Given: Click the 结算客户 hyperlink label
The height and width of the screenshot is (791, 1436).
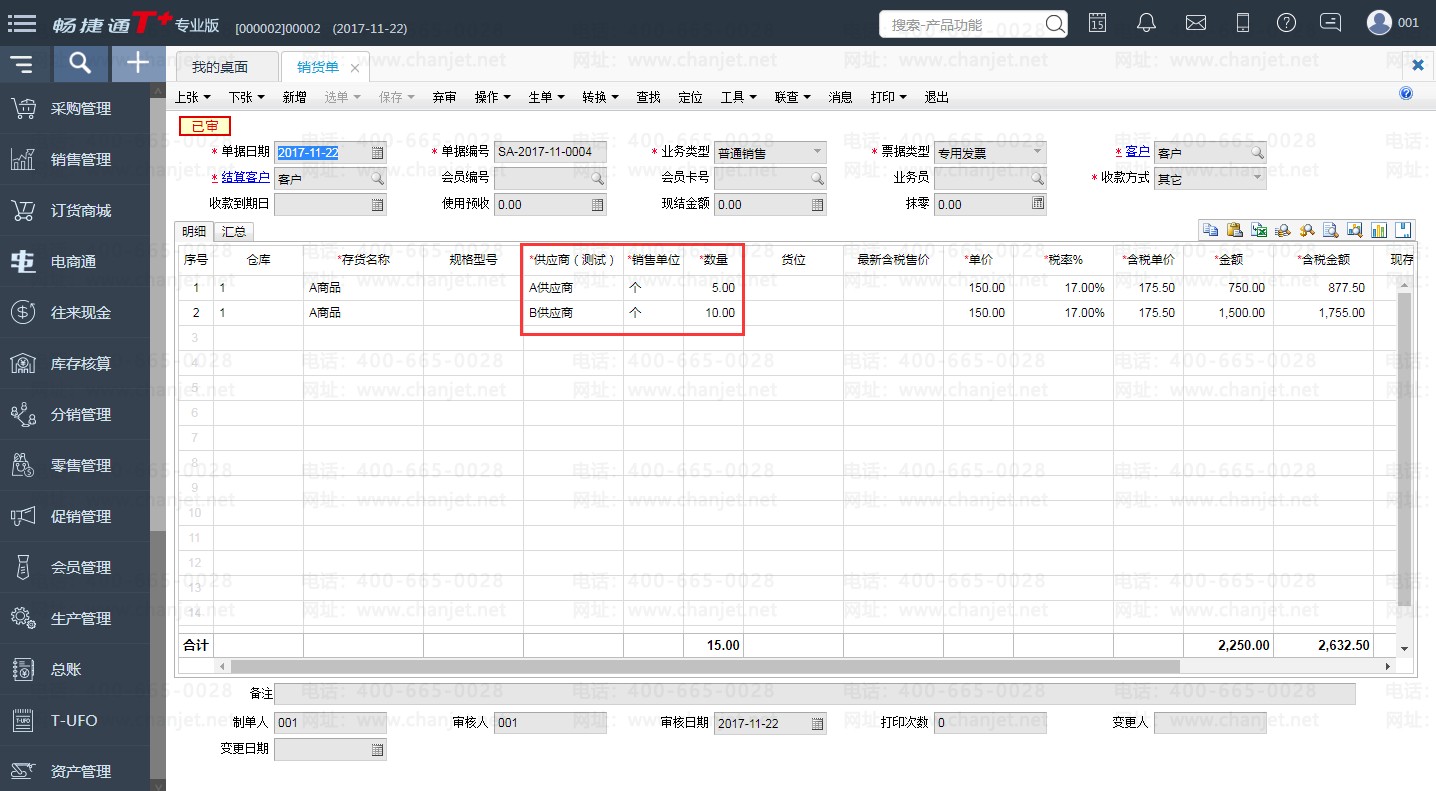Looking at the screenshot, I should coord(245,178).
